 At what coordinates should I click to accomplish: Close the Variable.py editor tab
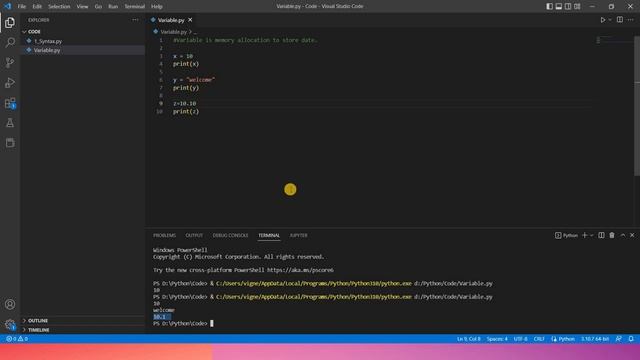tap(190, 20)
